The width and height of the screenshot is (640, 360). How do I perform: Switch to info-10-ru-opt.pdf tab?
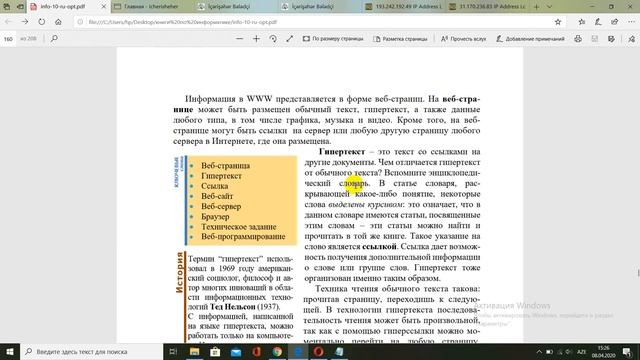pyautogui.click(x=63, y=7)
